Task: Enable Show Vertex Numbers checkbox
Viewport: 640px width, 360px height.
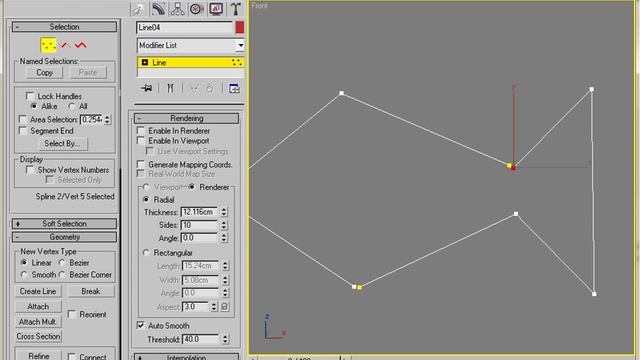Action: click(30, 169)
